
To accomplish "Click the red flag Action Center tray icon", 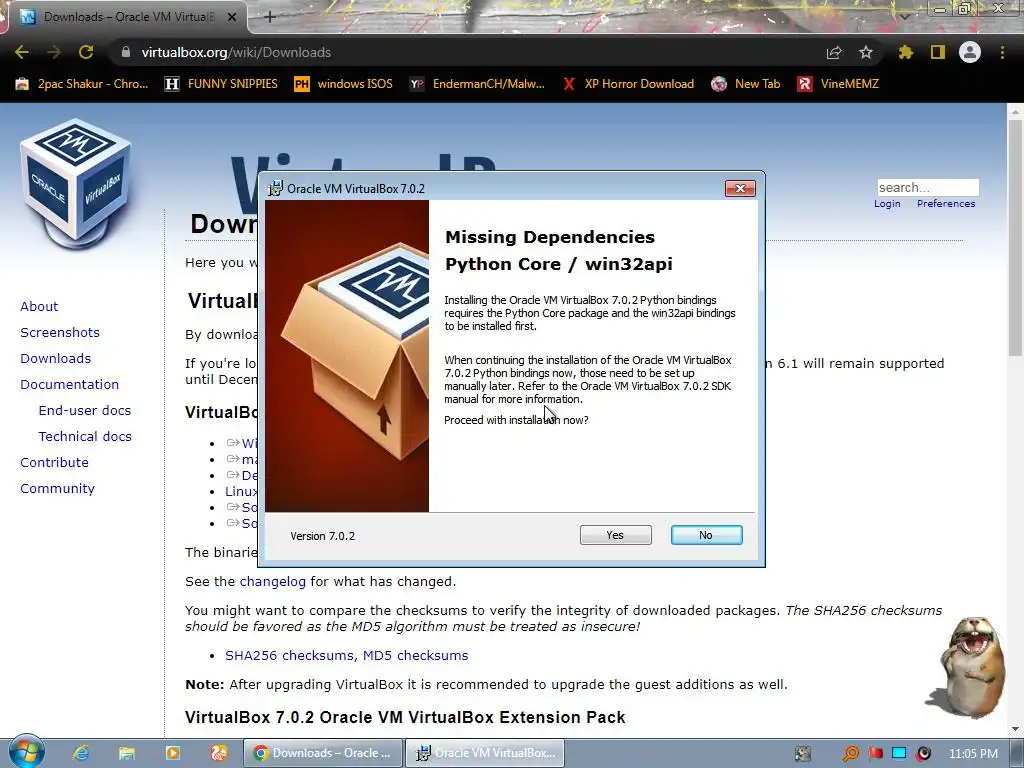I will point(875,754).
